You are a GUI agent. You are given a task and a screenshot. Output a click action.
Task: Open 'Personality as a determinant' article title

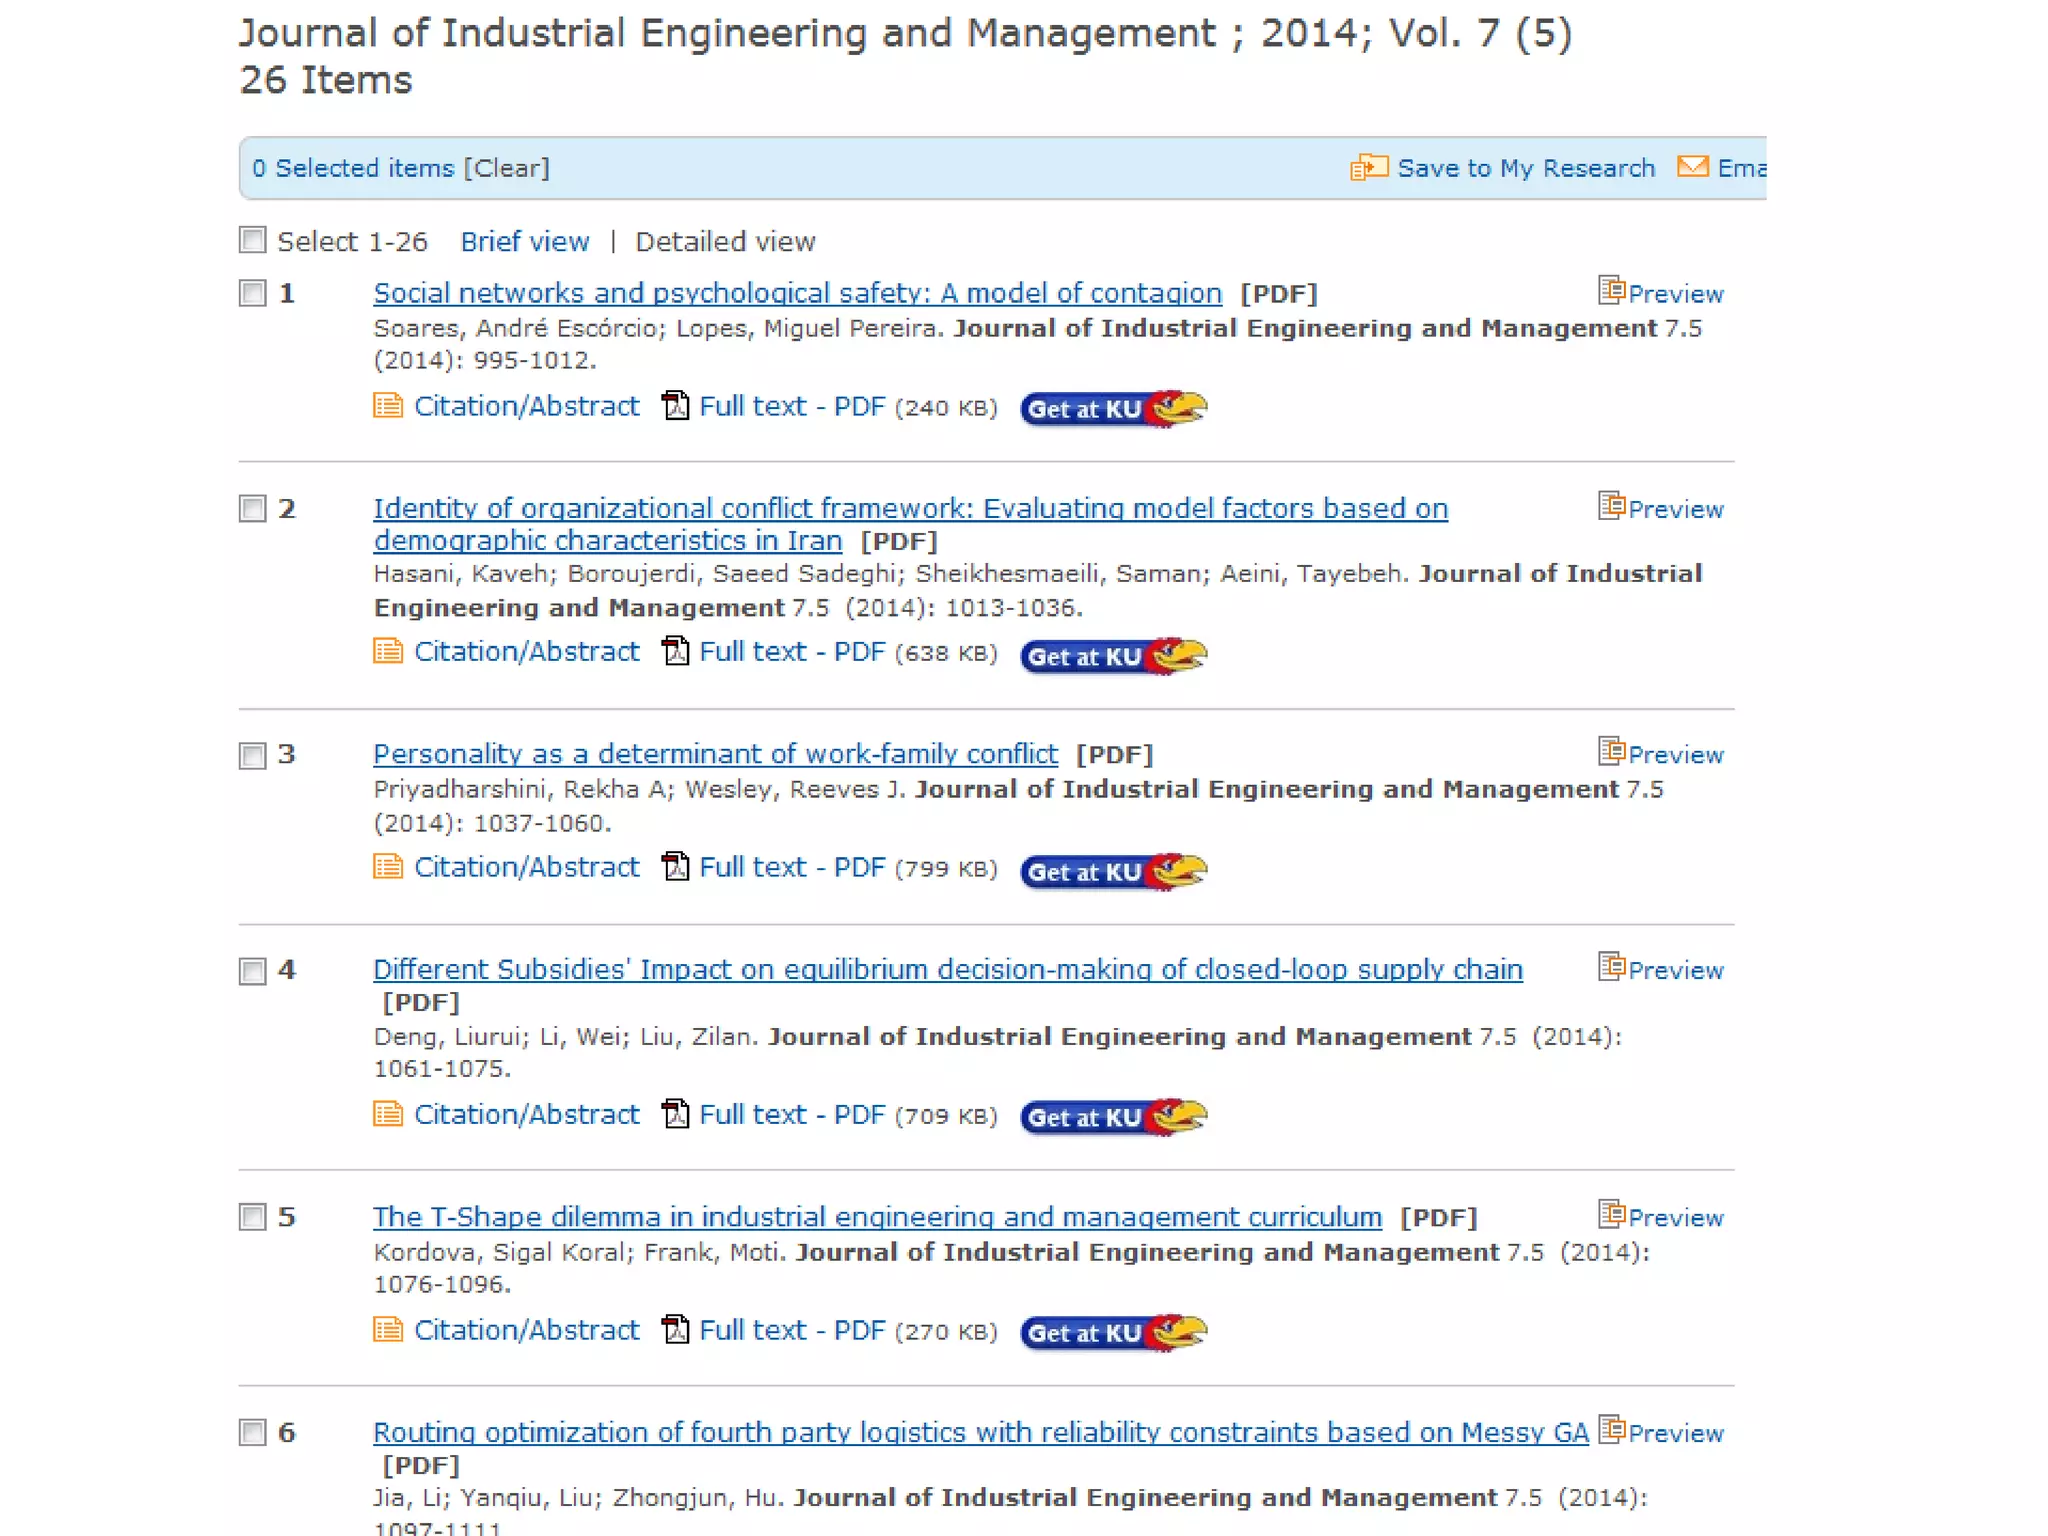click(x=715, y=754)
